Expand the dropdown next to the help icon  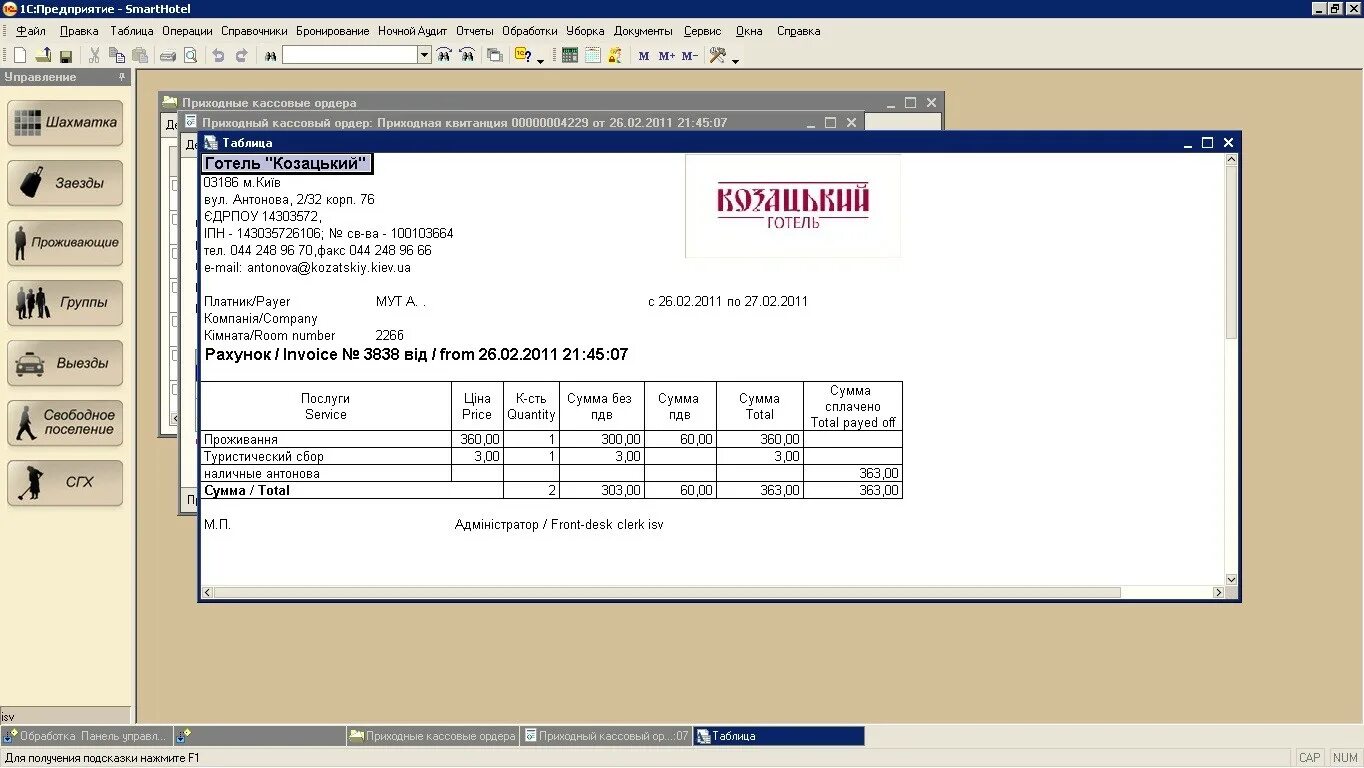click(541, 60)
